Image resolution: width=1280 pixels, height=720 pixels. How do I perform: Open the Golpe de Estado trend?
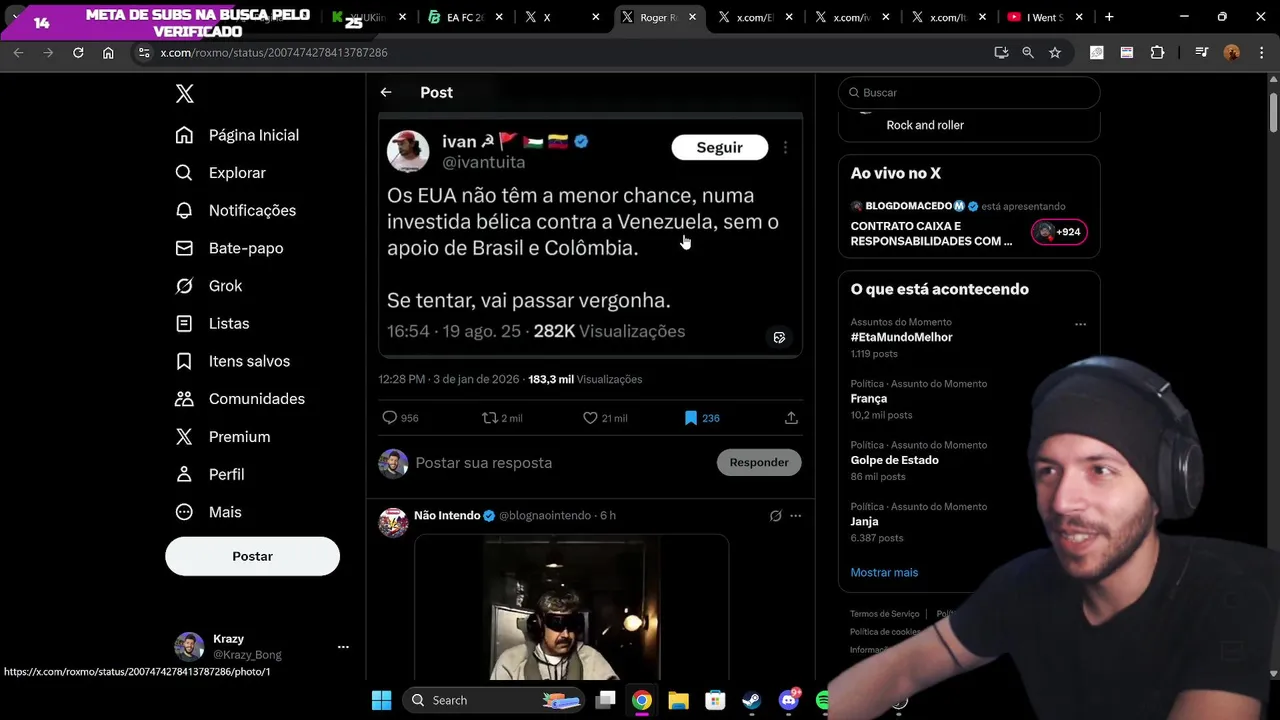(x=894, y=460)
